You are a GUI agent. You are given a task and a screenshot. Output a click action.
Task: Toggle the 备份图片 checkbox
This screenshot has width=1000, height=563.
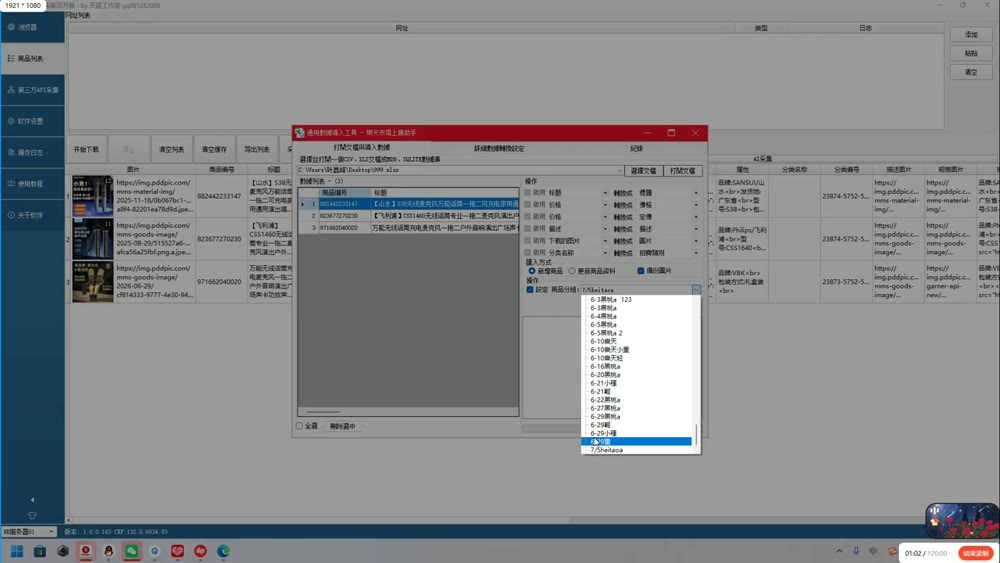point(641,271)
